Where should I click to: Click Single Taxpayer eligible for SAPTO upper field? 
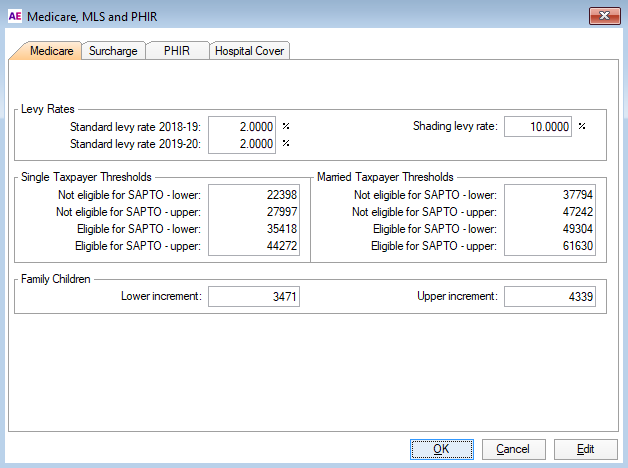tap(254, 245)
